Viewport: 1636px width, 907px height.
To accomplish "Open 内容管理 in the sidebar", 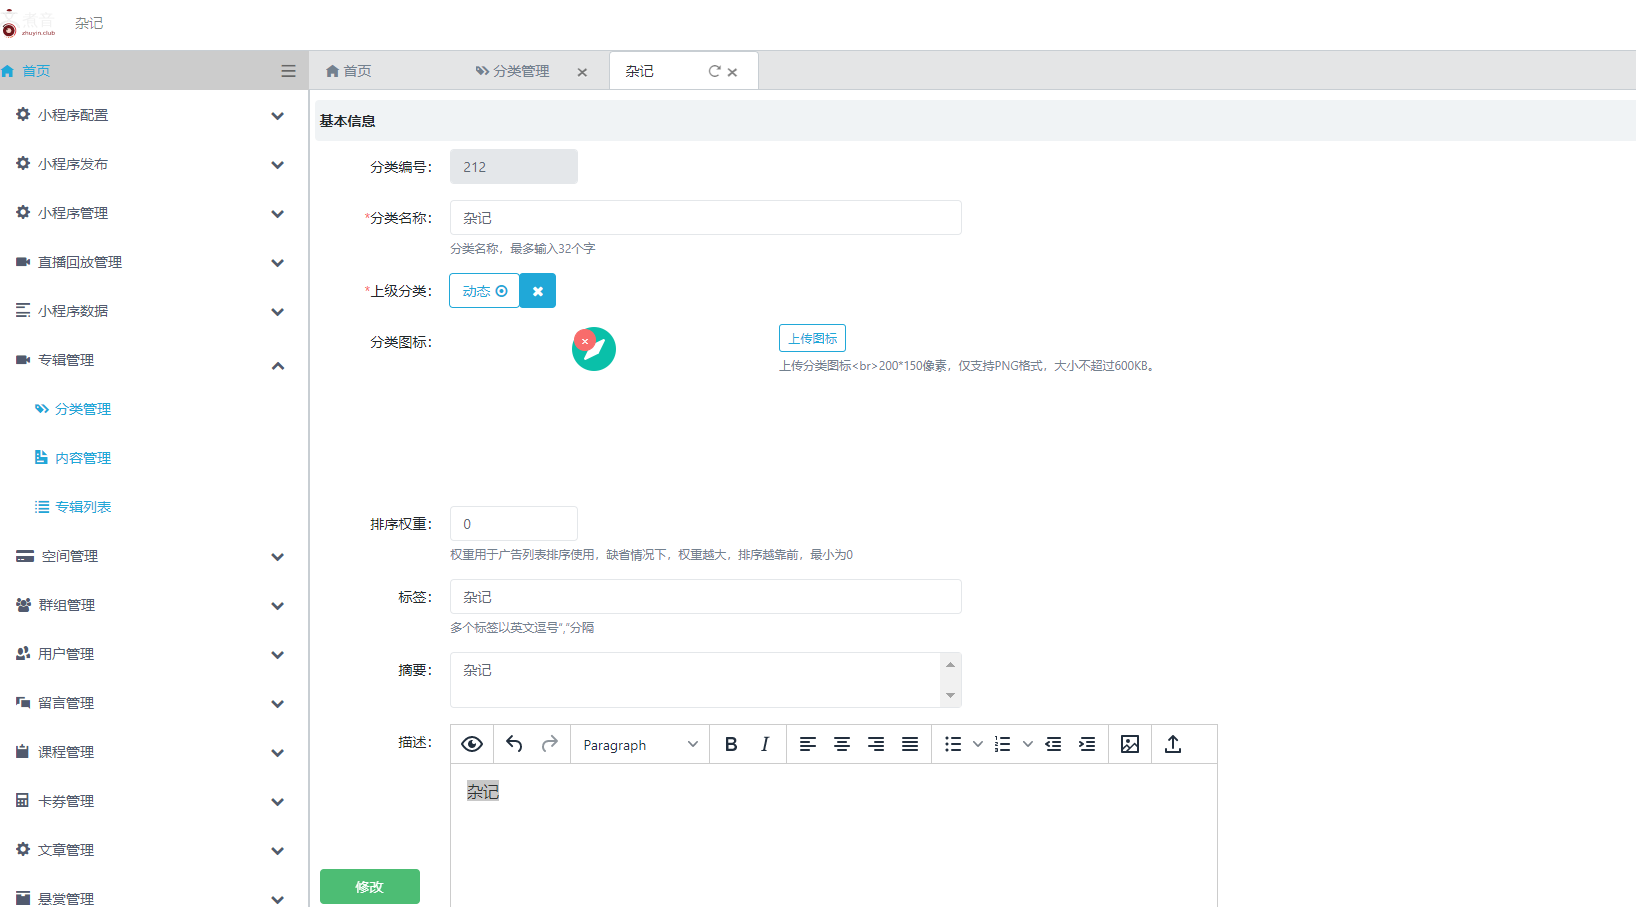I will pyautogui.click(x=83, y=458).
